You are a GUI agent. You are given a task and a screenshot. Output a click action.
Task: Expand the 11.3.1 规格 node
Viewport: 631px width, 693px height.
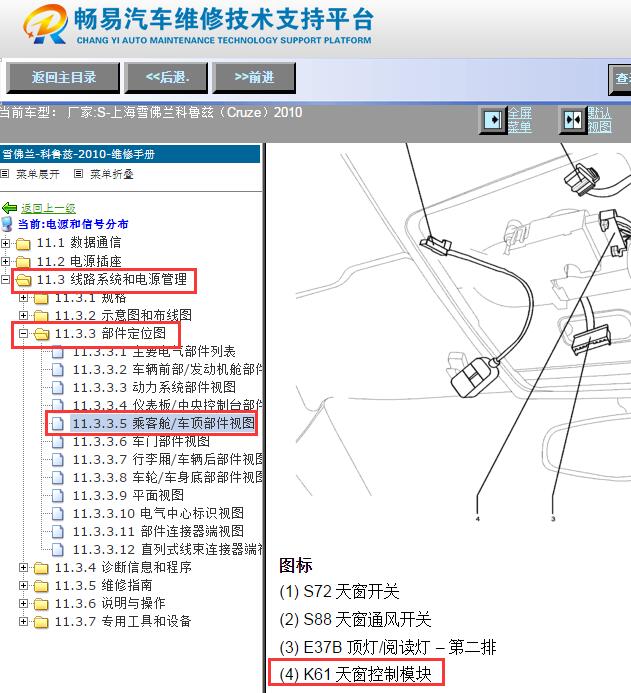[x=23, y=297]
